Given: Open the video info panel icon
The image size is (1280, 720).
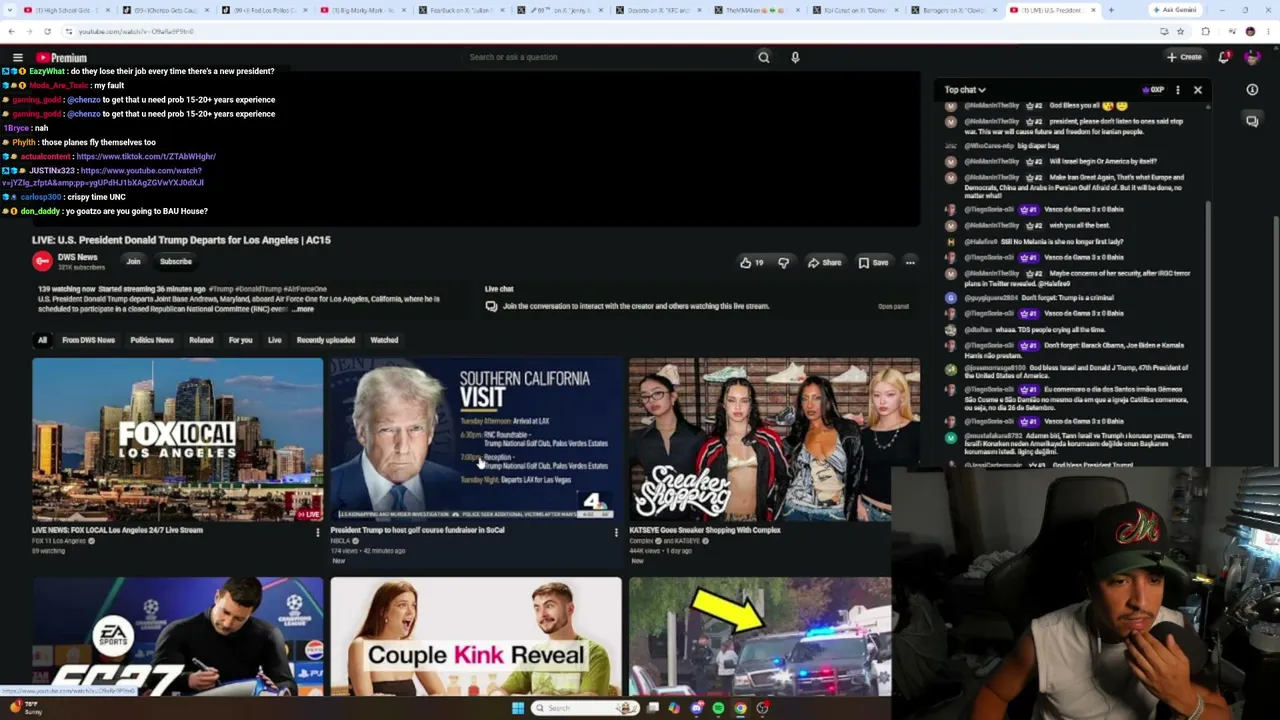Looking at the screenshot, I should click(x=1252, y=90).
